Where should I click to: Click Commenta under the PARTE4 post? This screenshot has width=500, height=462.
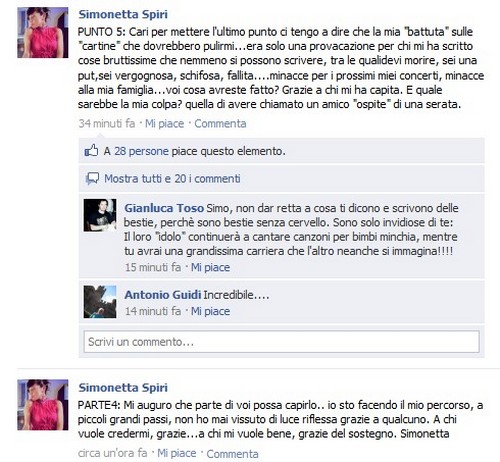[232, 454]
